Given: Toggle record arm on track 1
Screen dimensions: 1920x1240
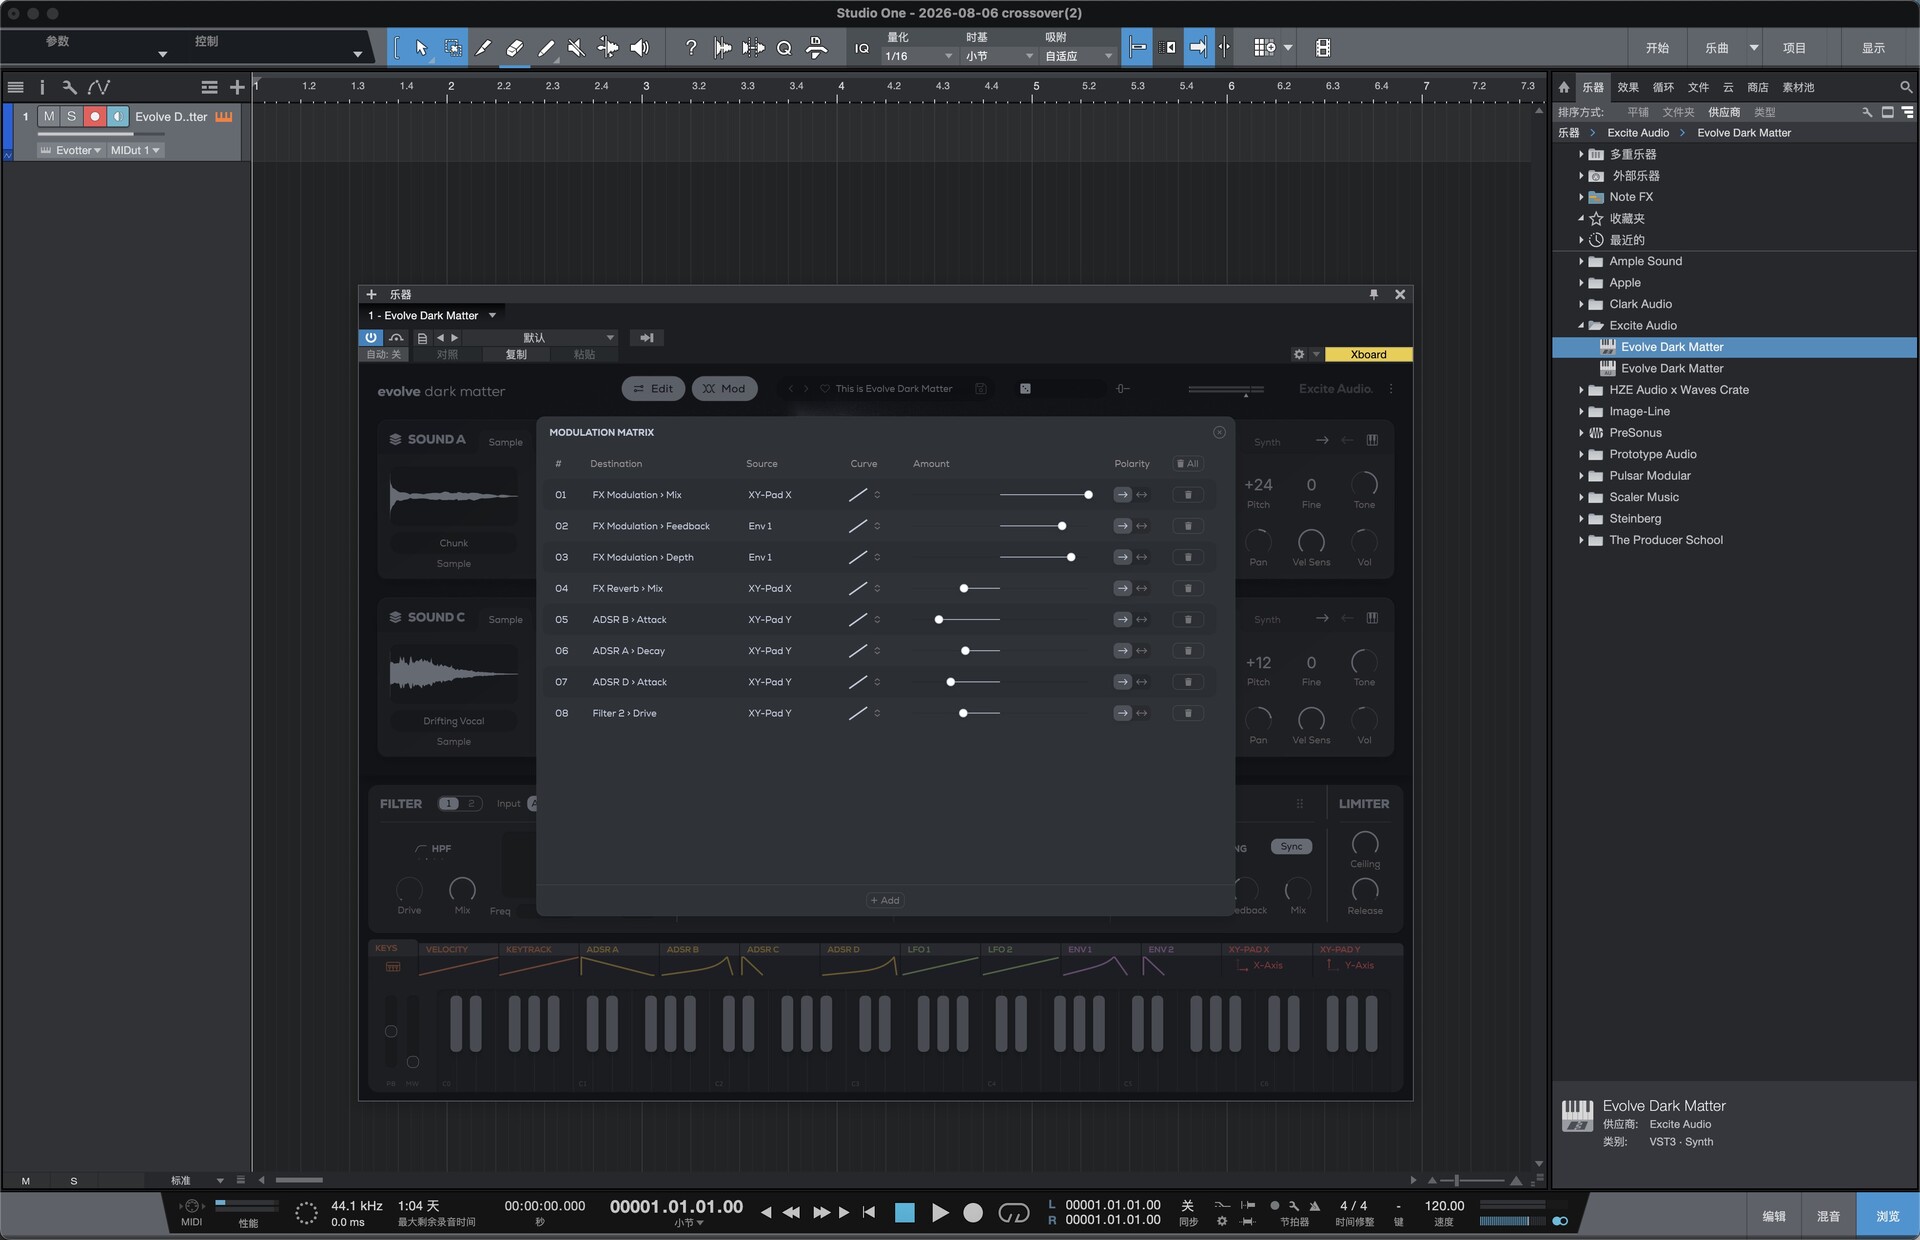Looking at the screenshot, I should (95, 117).
